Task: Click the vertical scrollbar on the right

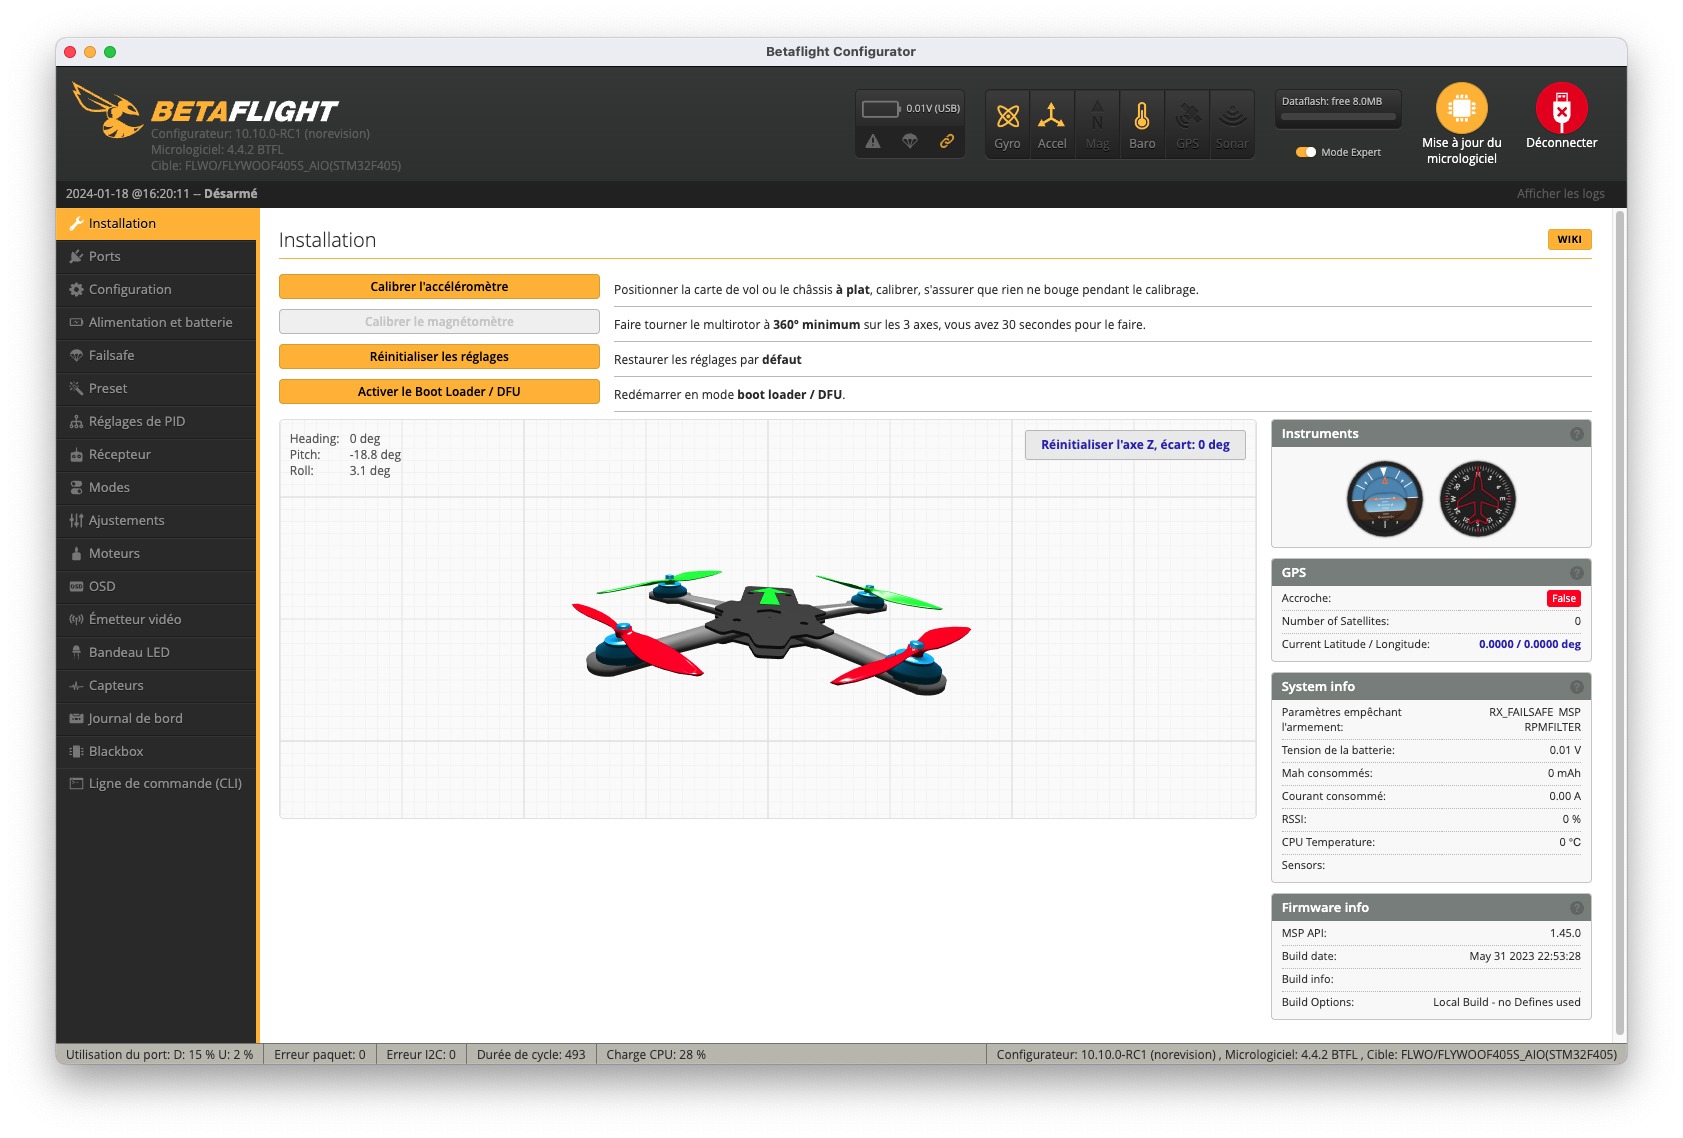Action: [x=1620, y=622]
